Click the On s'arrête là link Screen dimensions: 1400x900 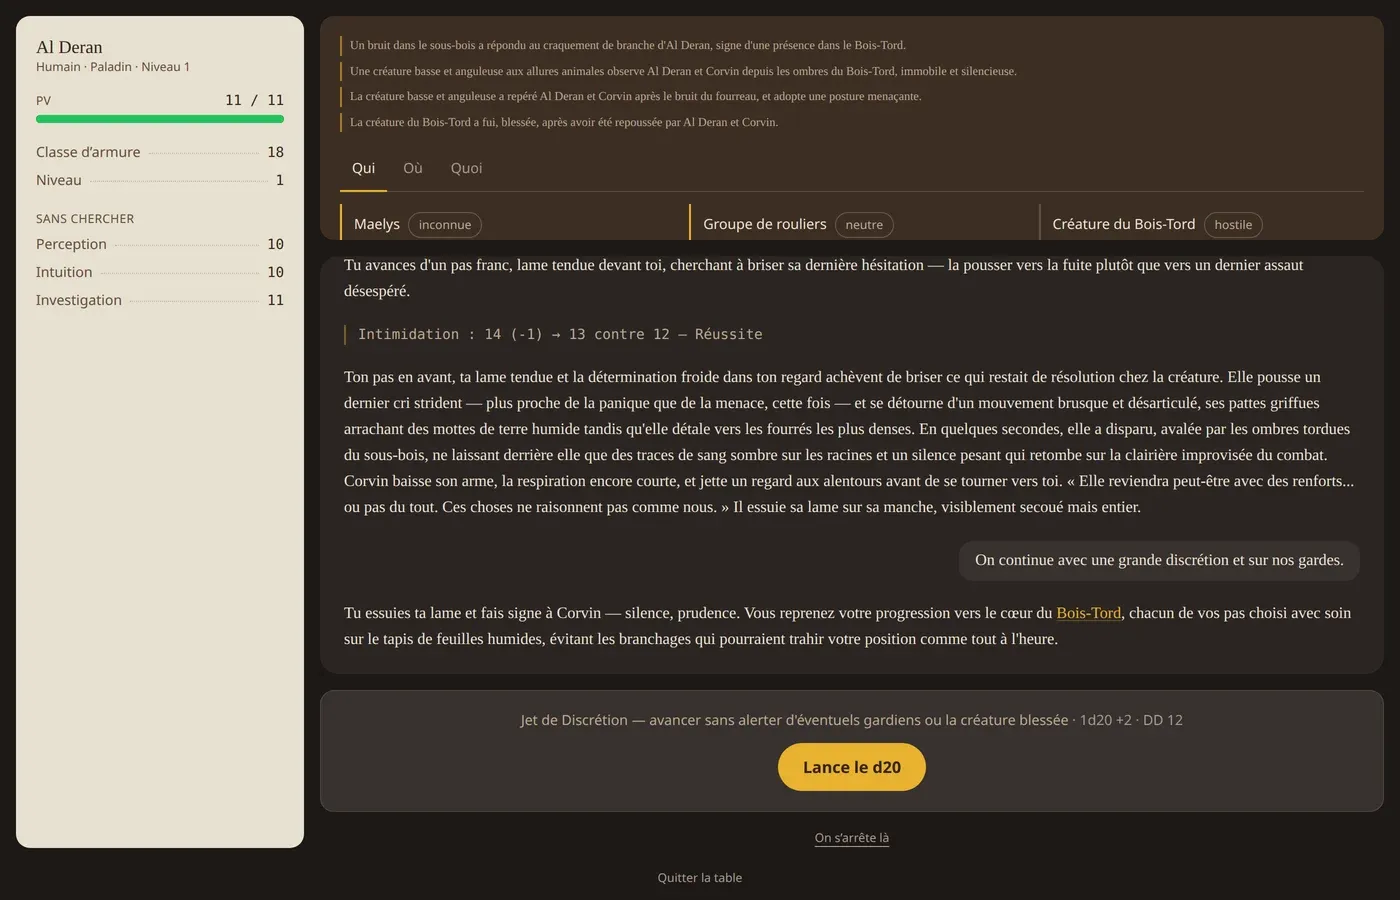point(852,838)
